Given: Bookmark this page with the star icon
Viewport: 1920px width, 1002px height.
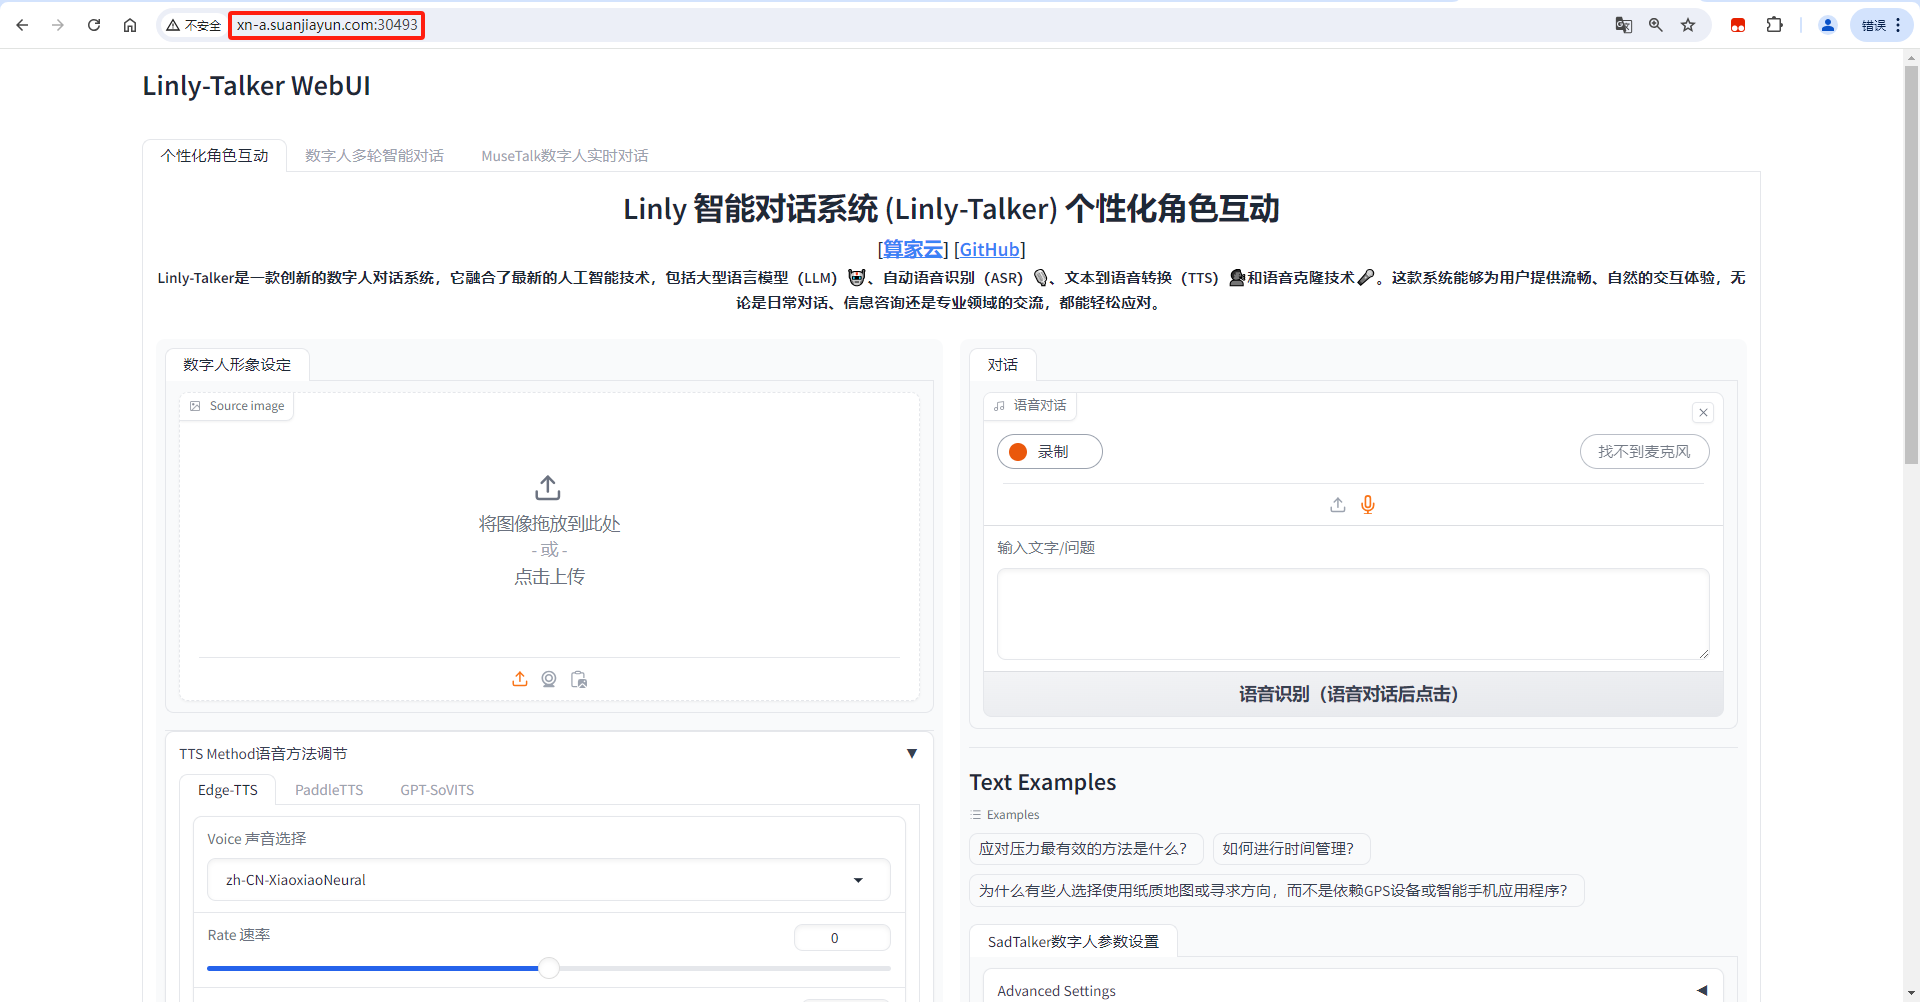Looking at the screenshot, I should click(x=1688, y=25).
